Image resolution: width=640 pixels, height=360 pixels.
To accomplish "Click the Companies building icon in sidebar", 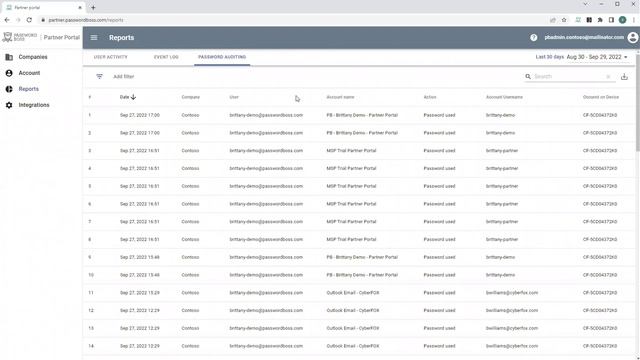I will [9, 57].
